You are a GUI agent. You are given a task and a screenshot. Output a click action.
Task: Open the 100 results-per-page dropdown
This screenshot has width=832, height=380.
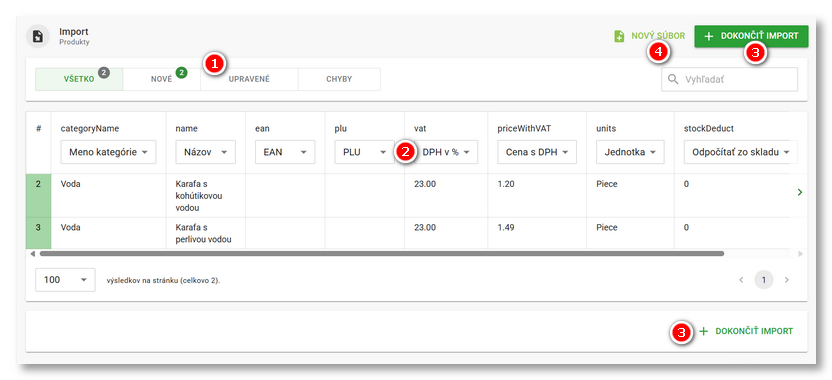65,280
